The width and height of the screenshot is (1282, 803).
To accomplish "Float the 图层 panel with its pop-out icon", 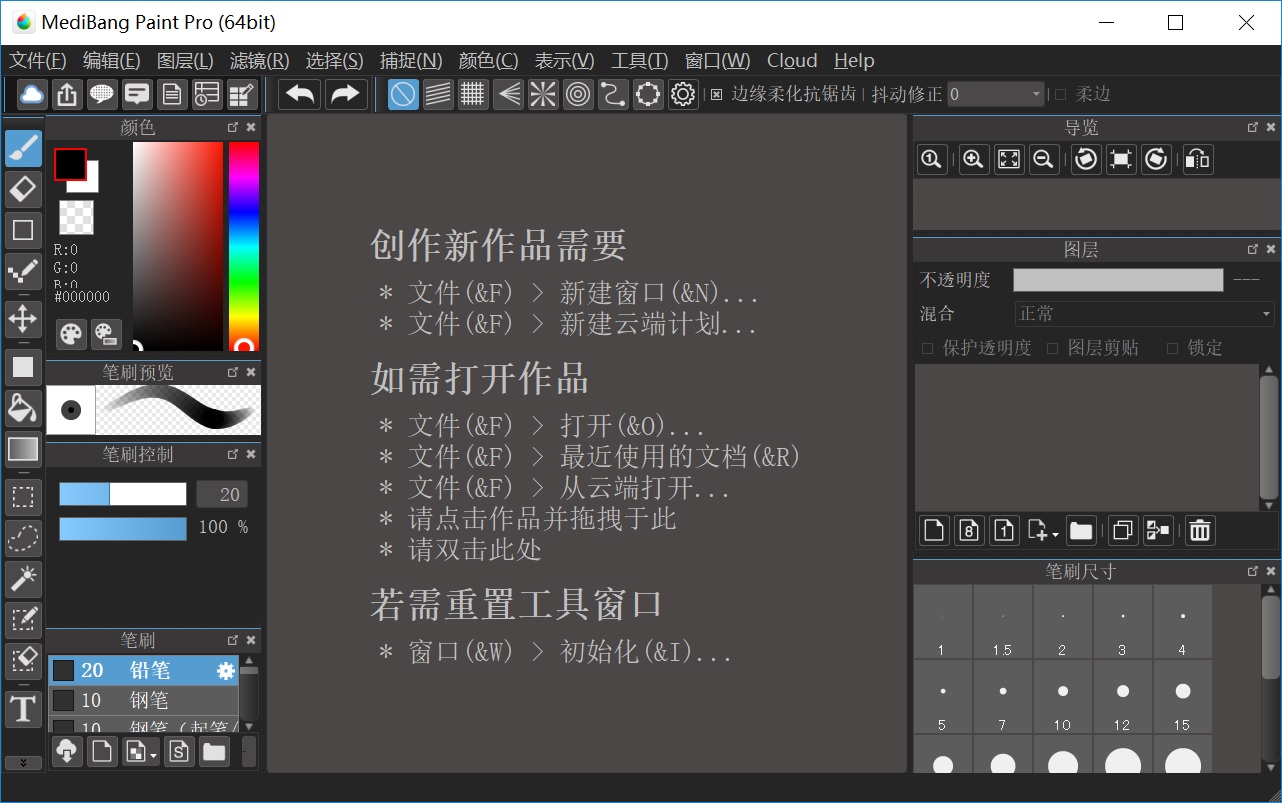I will [x=1253, y=249].
